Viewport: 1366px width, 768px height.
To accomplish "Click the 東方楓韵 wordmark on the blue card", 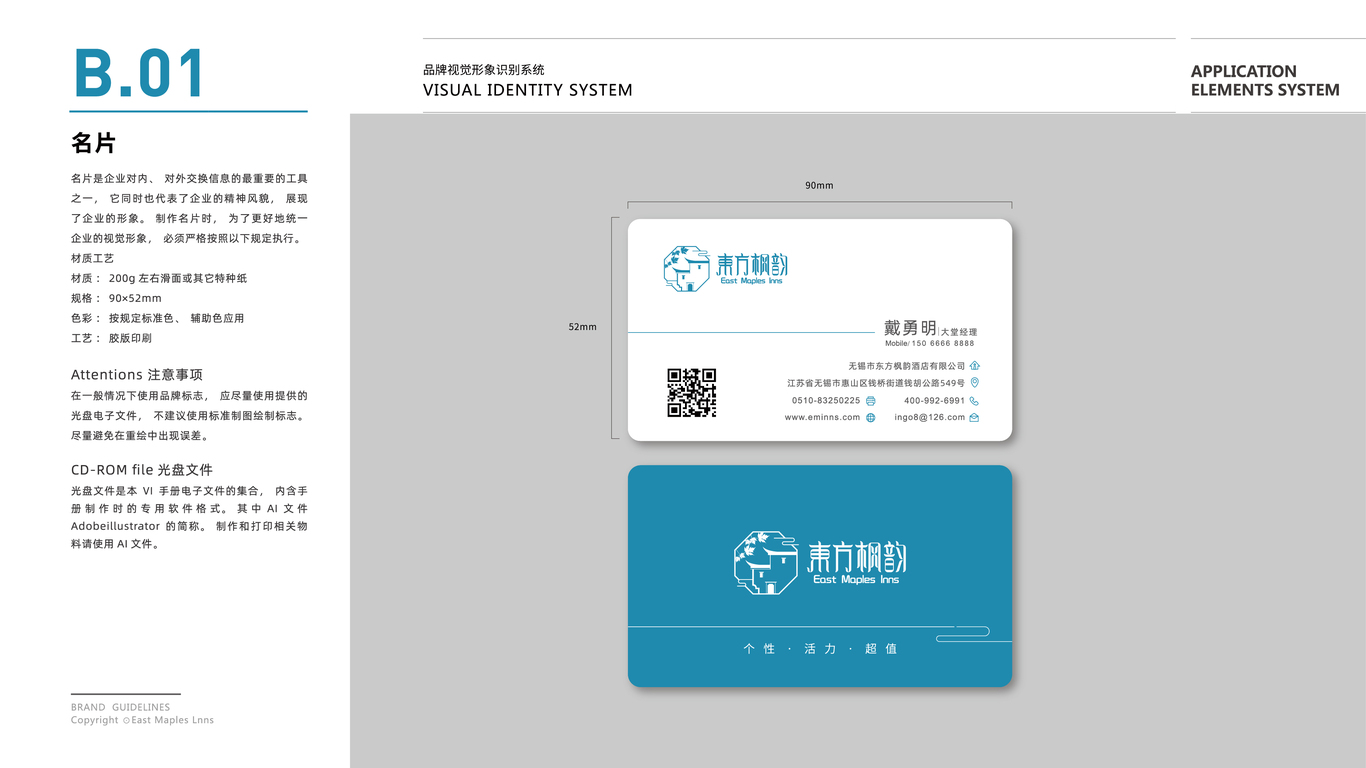I will click(857, 556).
